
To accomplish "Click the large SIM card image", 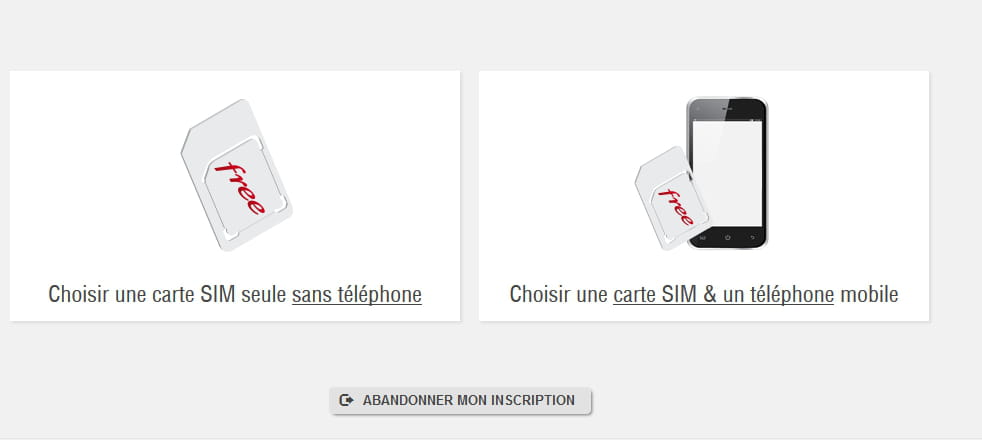I will click(236, 175).
